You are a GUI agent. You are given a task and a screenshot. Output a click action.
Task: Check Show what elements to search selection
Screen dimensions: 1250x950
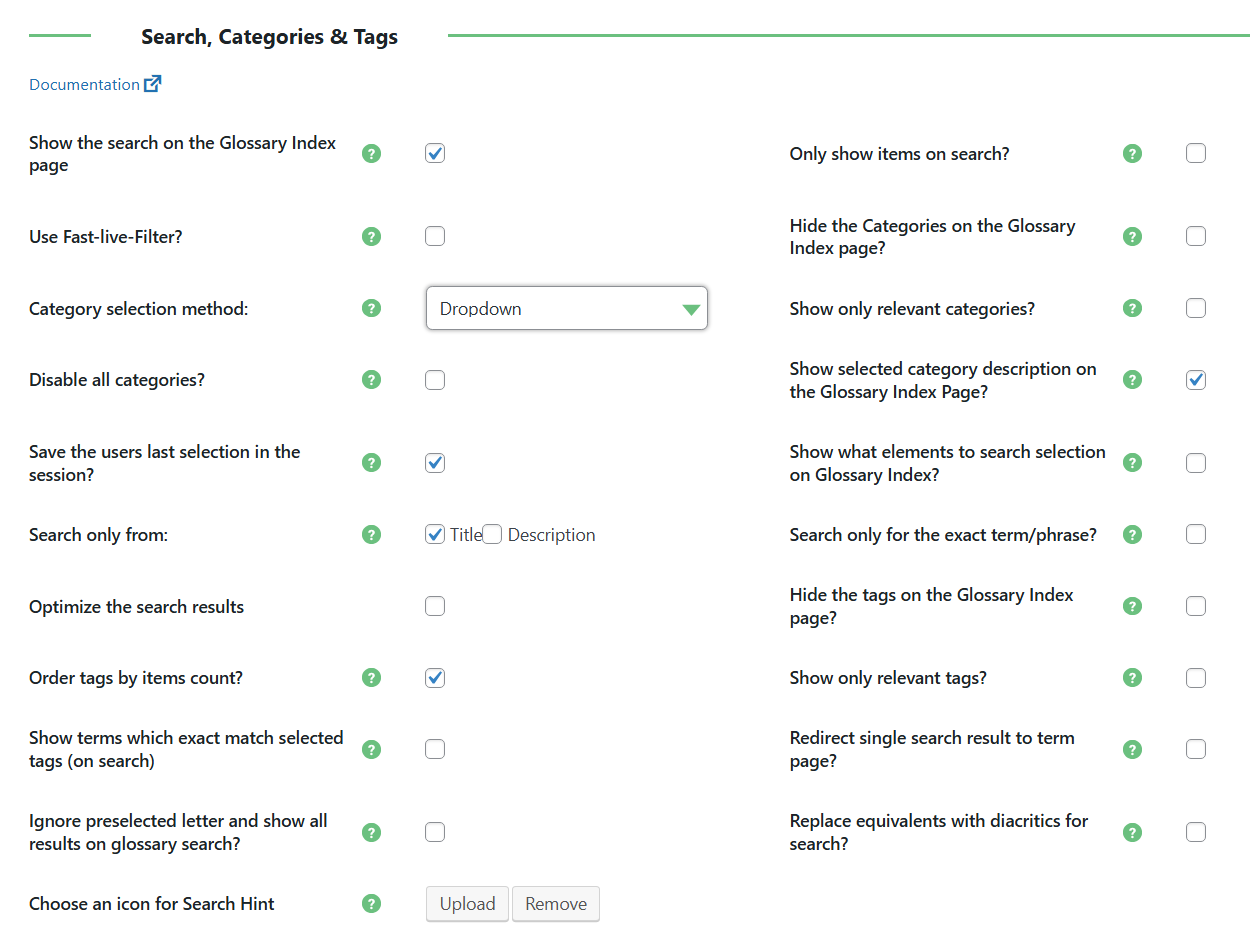click(1196, 463)
